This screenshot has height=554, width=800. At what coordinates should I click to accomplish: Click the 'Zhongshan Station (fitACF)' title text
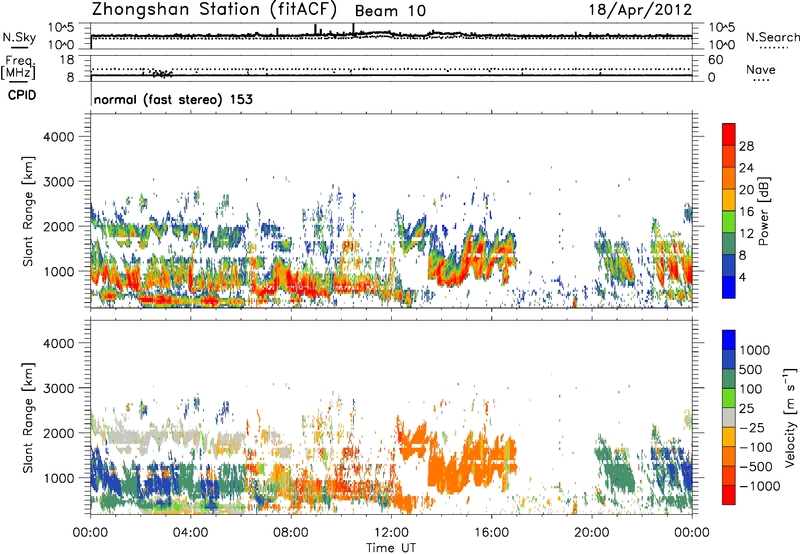click(x=214, y=10)
